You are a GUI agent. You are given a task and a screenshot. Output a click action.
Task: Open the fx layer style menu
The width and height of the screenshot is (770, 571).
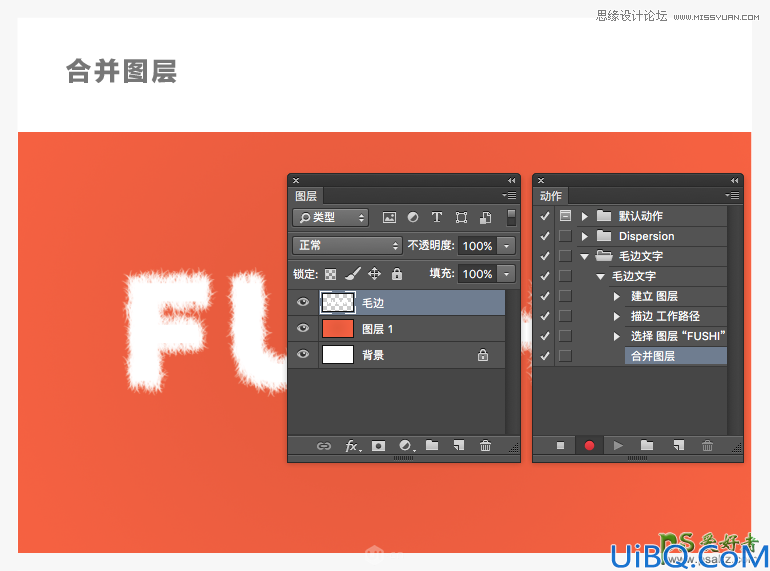pos(353,446)
